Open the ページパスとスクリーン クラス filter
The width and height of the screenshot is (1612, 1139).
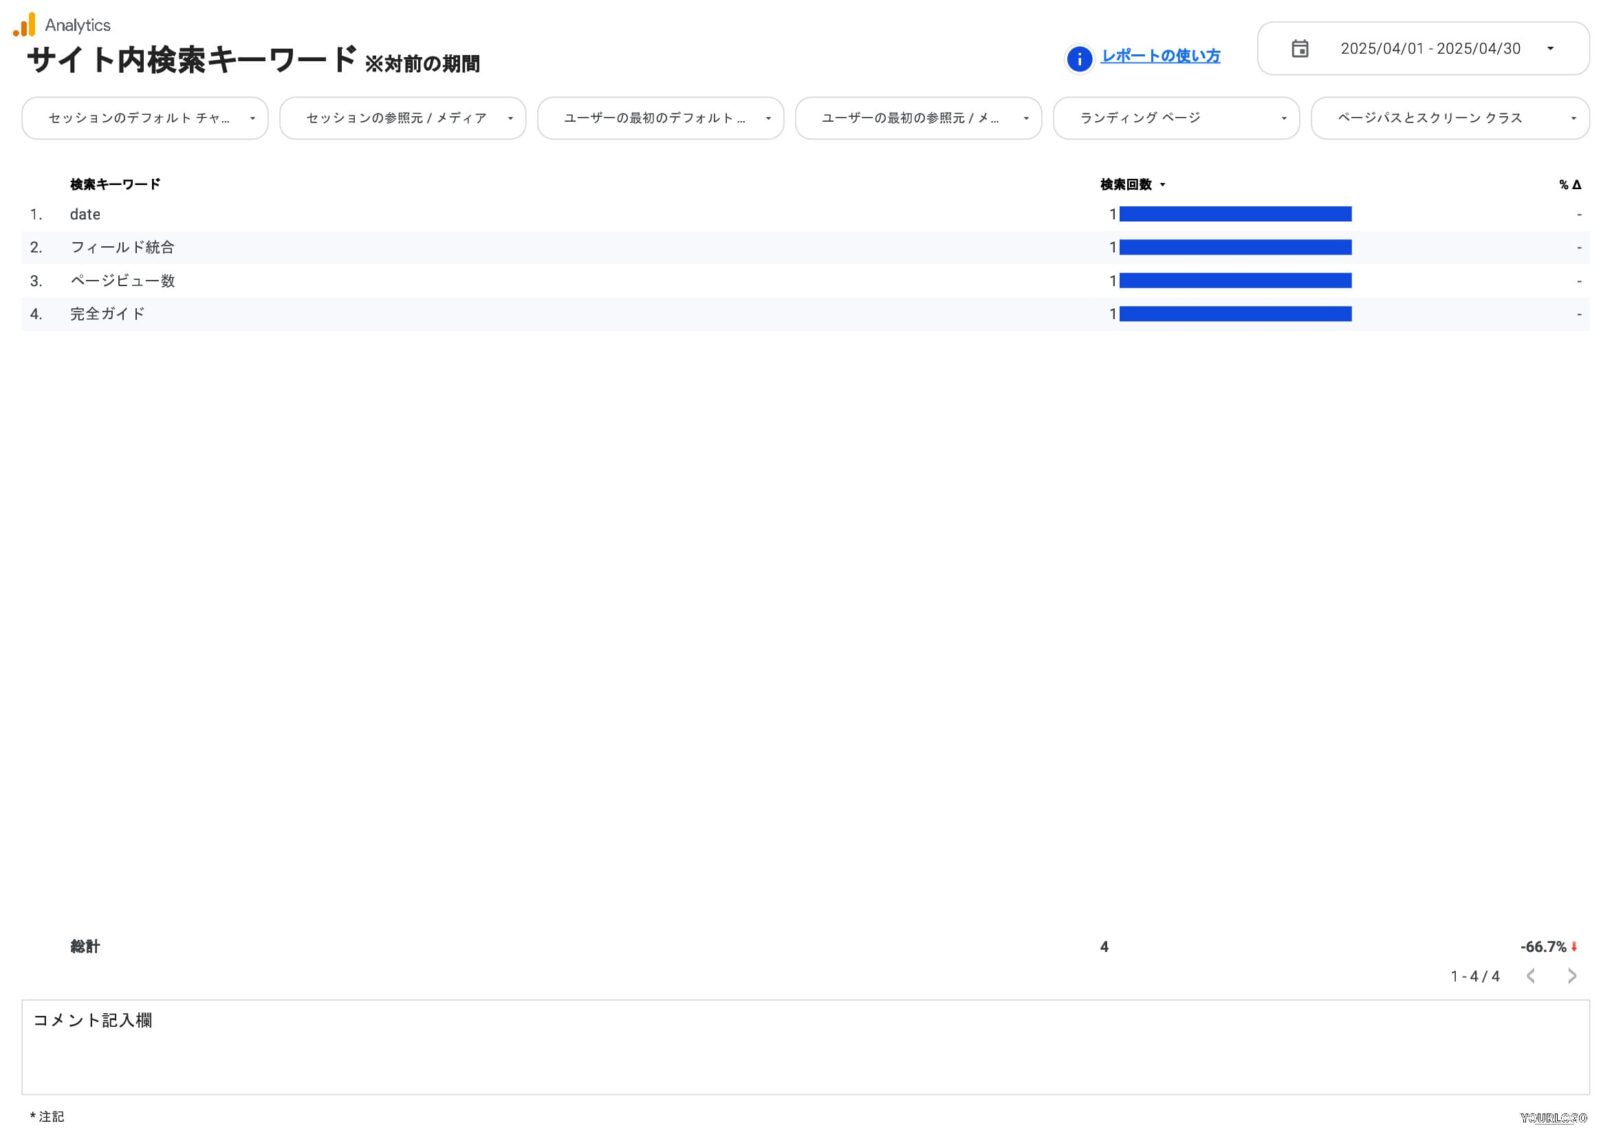(1448, 118)
